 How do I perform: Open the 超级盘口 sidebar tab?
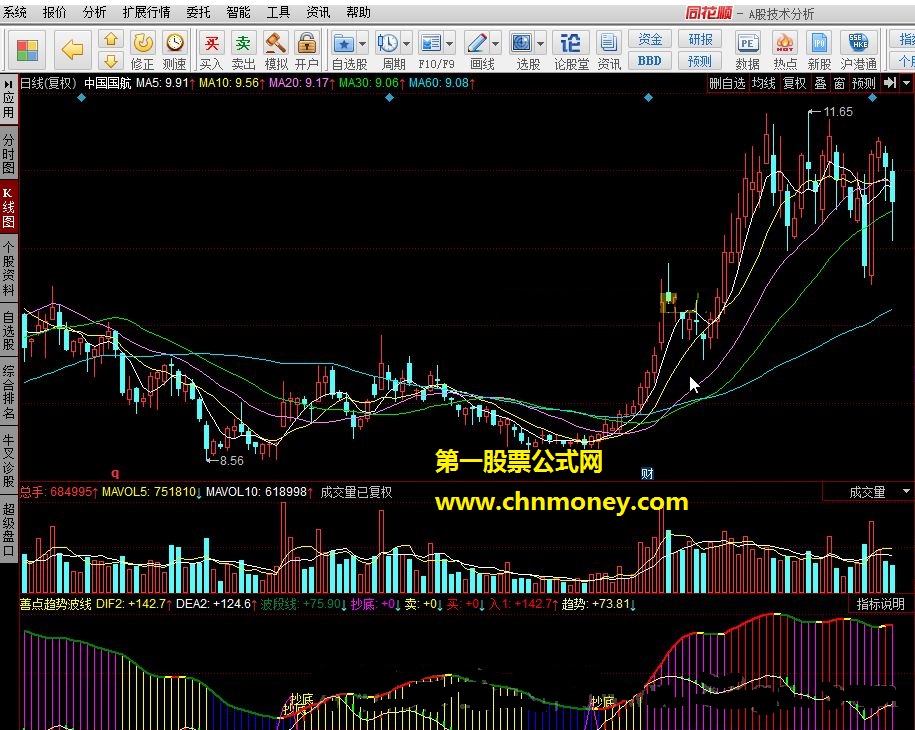(x=8, y=530)
